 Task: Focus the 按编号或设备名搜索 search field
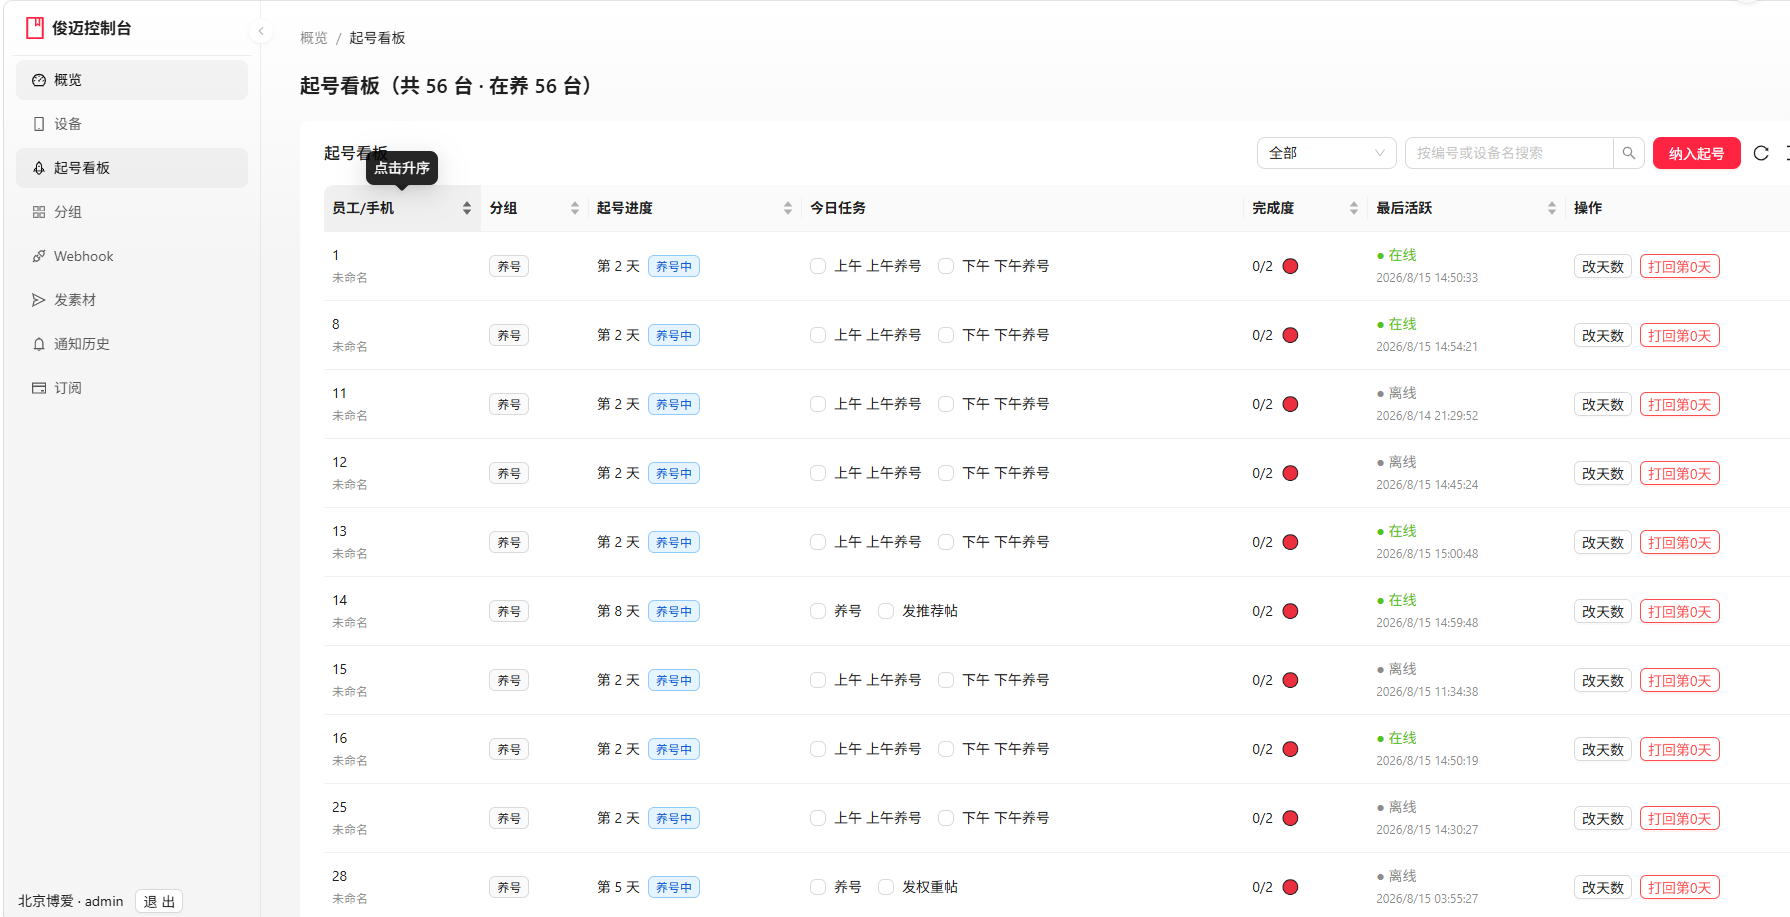[1509, 153]
